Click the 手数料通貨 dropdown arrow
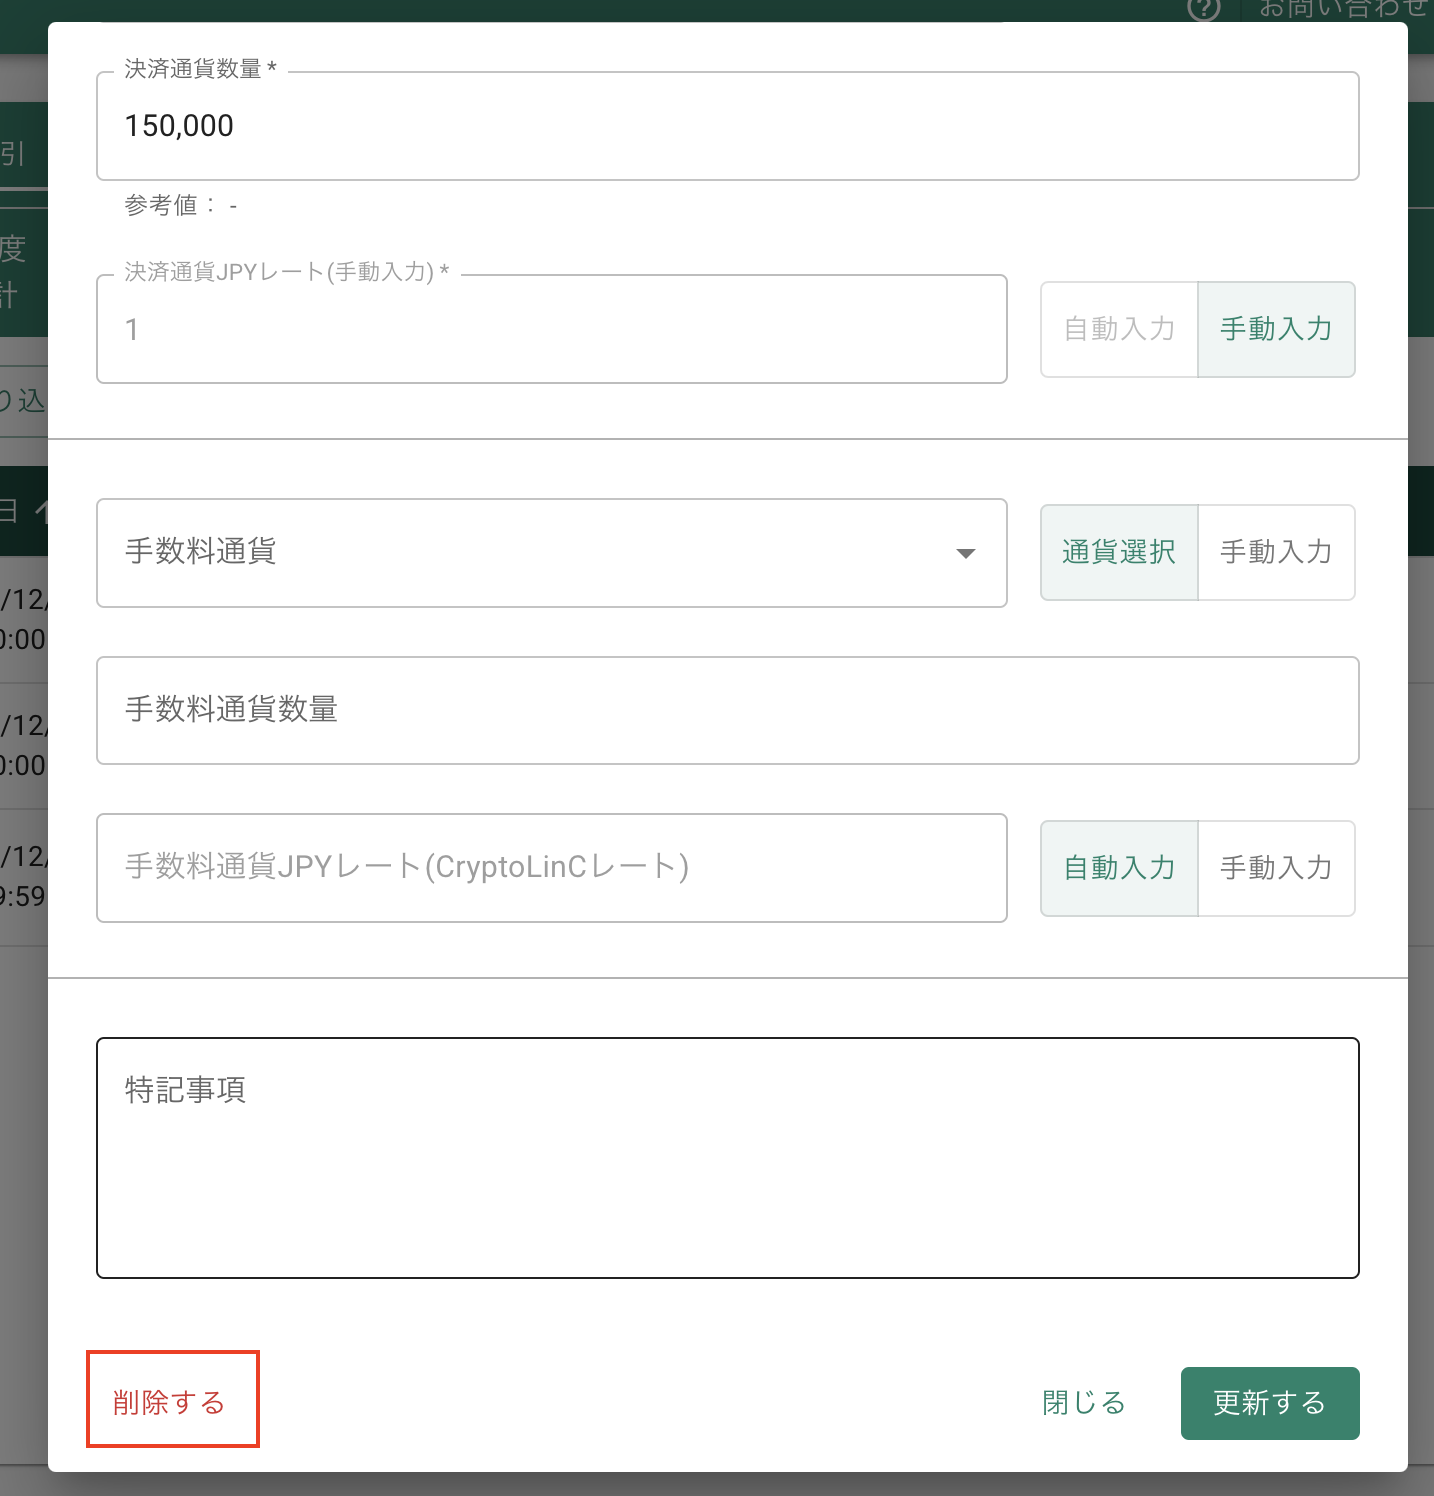This screenshot has width=1434, height=1496. (x=965, y=553)
